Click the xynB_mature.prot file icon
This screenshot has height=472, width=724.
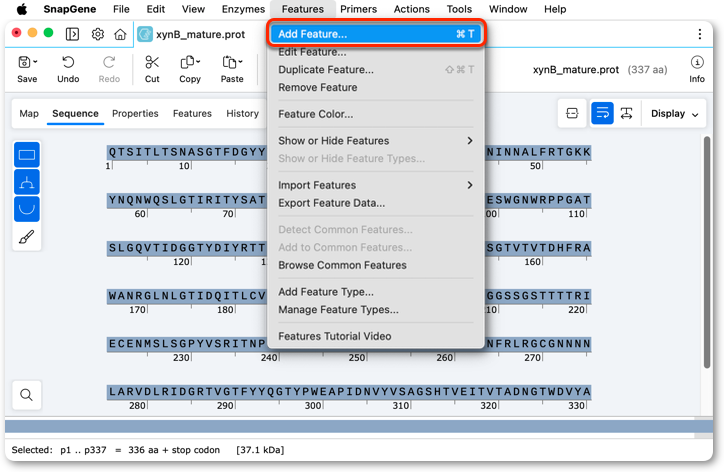pos(145,34)
